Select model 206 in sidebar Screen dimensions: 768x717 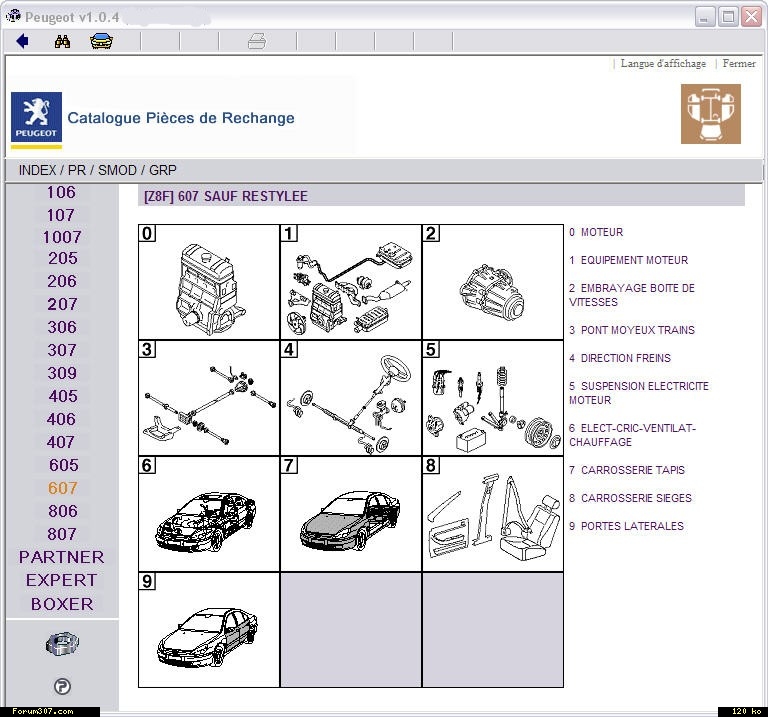coord(62,281)
